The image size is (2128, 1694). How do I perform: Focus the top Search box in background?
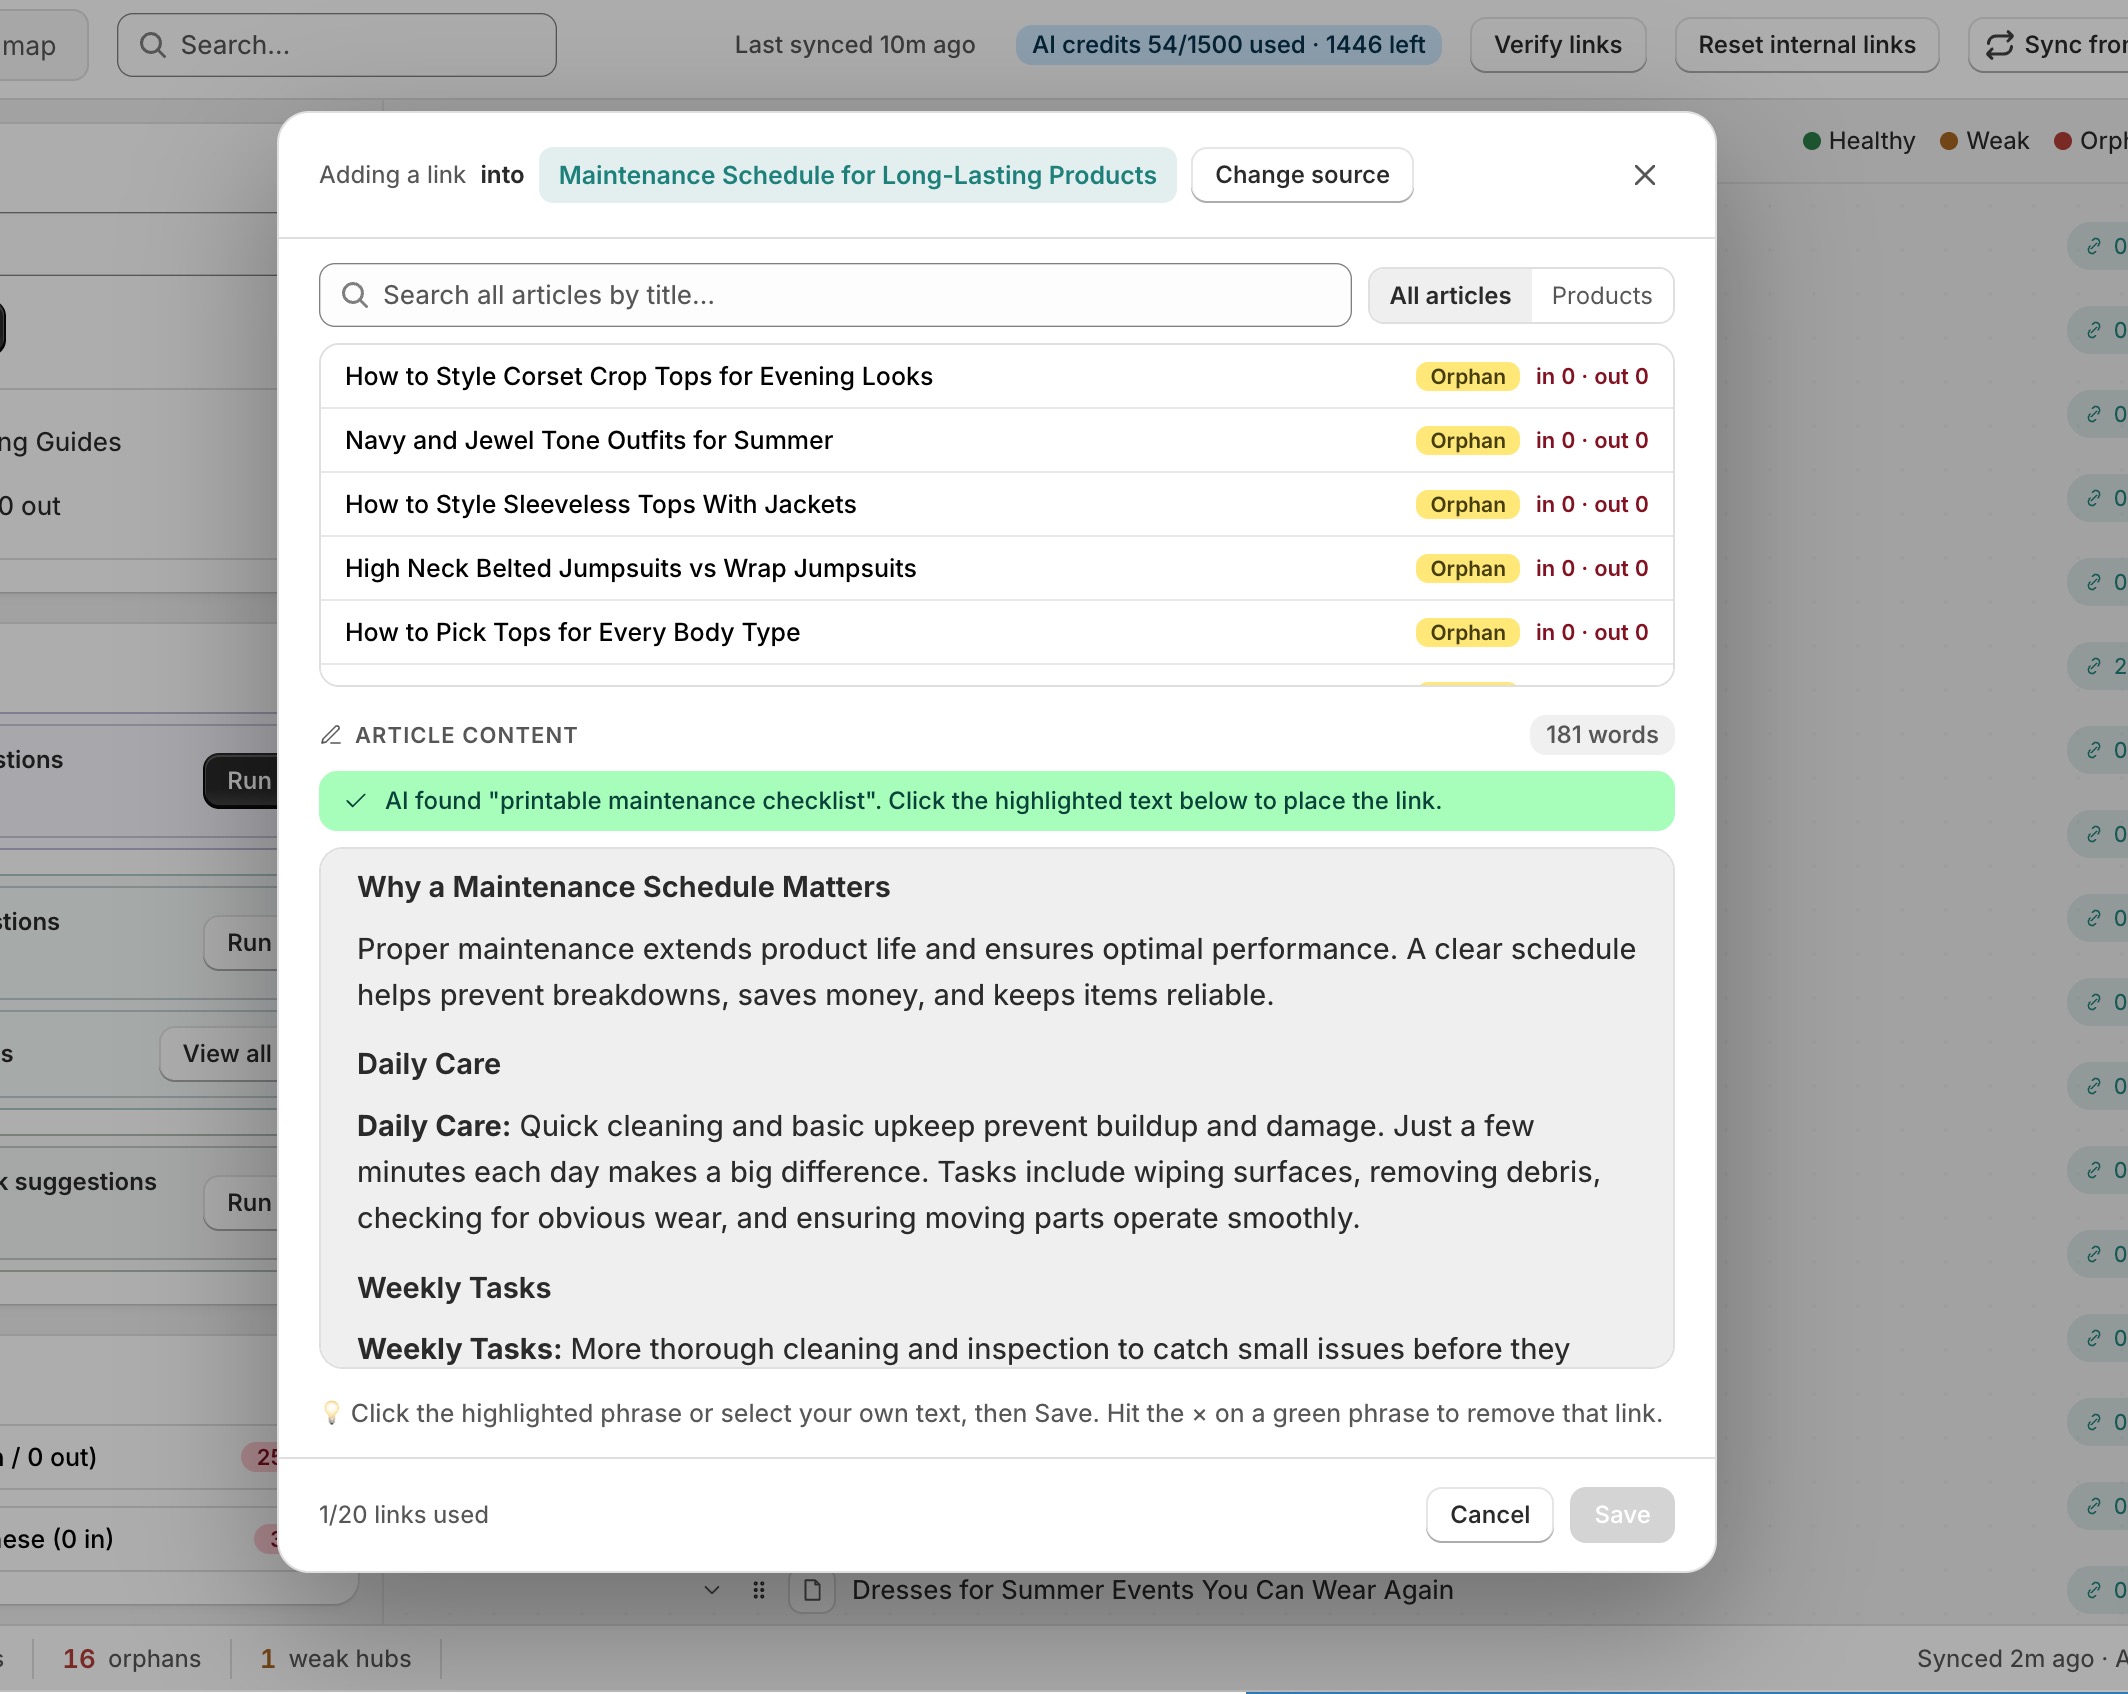336,45
